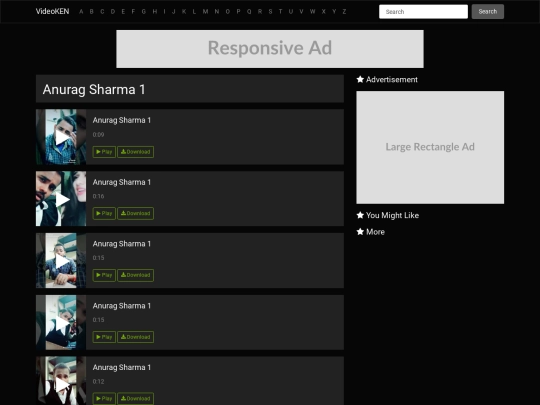This screenshot has height=405, width=540.
Task: Click the star icon beside More
Action: [x=360, y=232]
